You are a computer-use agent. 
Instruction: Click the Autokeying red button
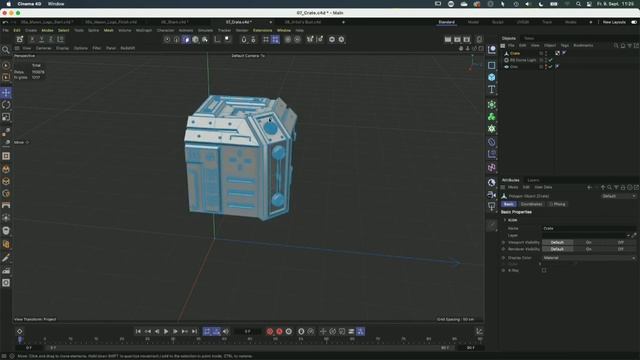click(x=279, y=331)
